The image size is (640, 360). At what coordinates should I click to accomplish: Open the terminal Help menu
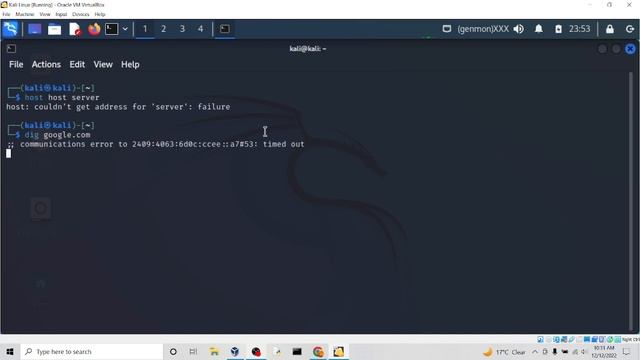coord(130,64)
